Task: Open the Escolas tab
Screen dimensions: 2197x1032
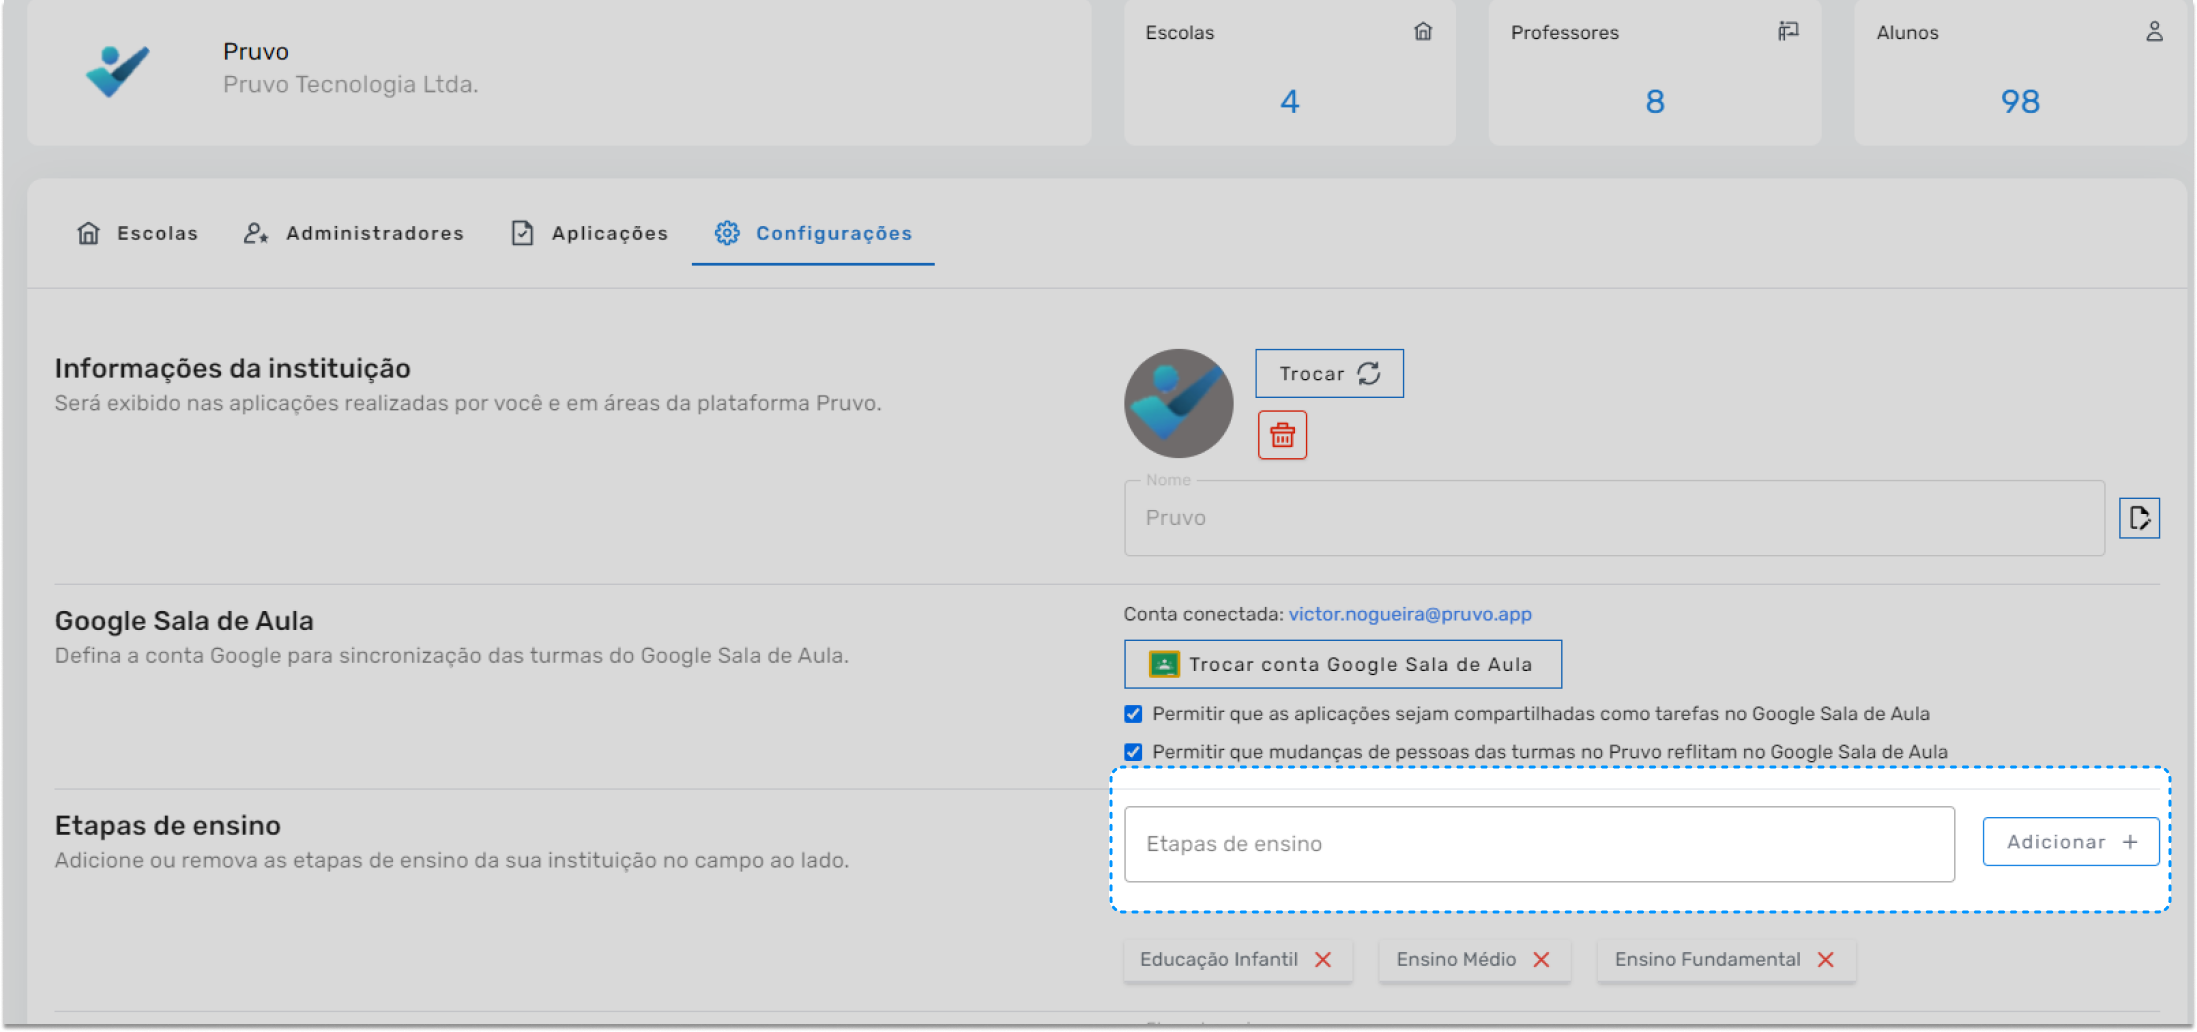Action: tap(137, 233)
